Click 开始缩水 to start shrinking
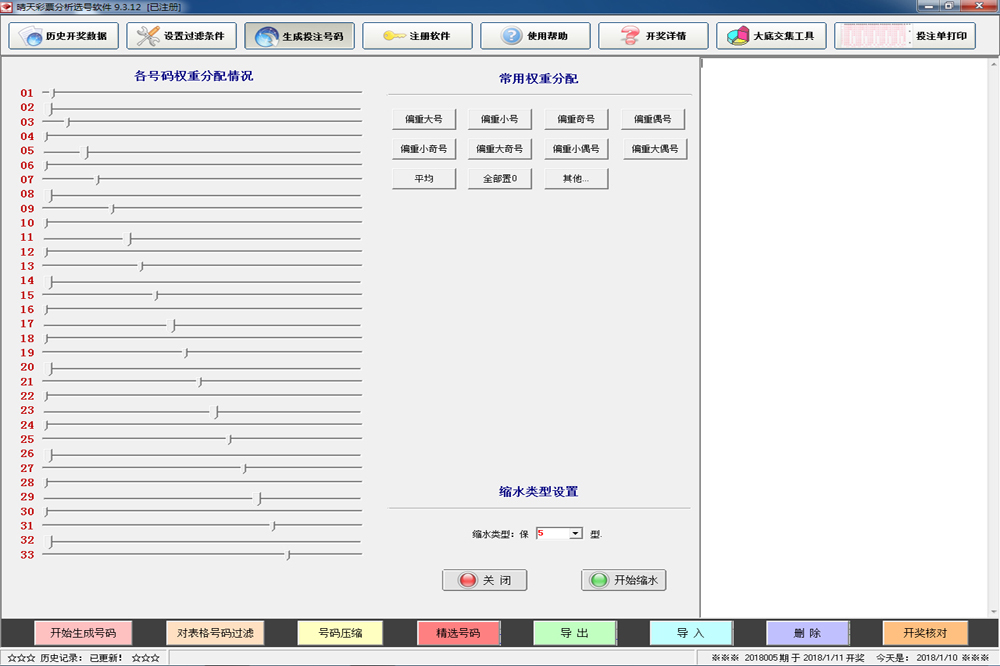 (x=625, y=580)
